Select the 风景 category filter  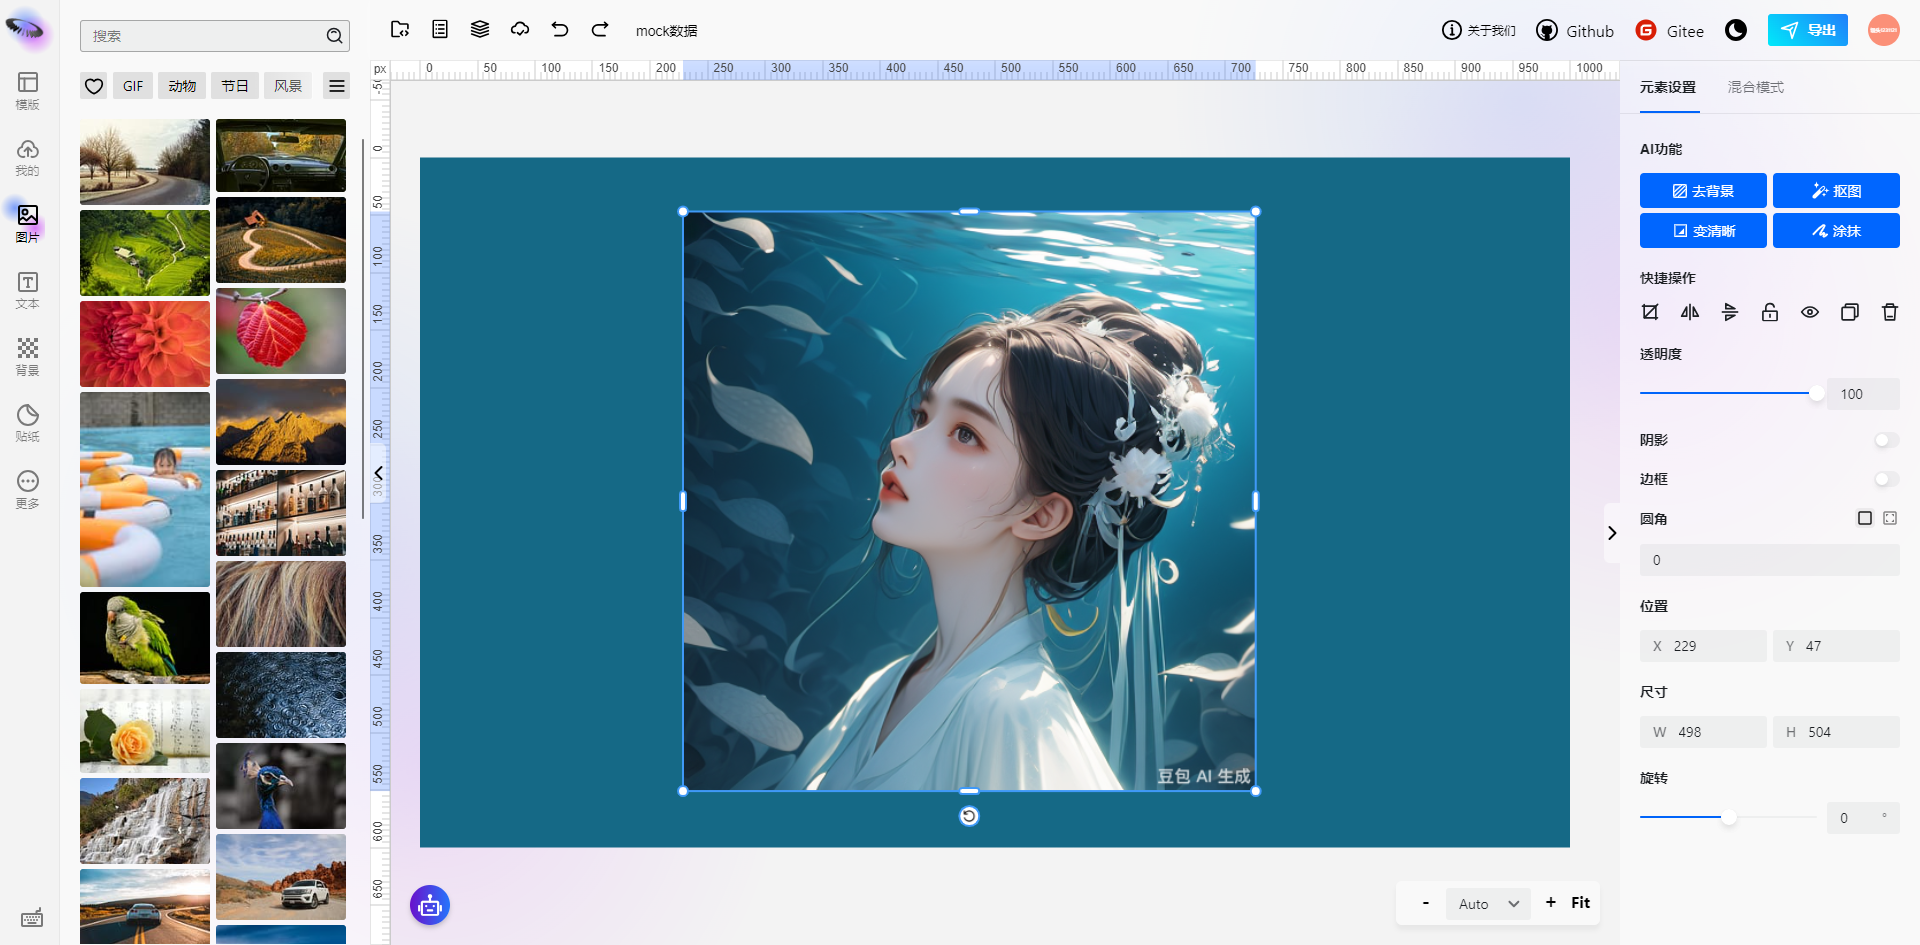pyautogui.click(x=288, y=86)
